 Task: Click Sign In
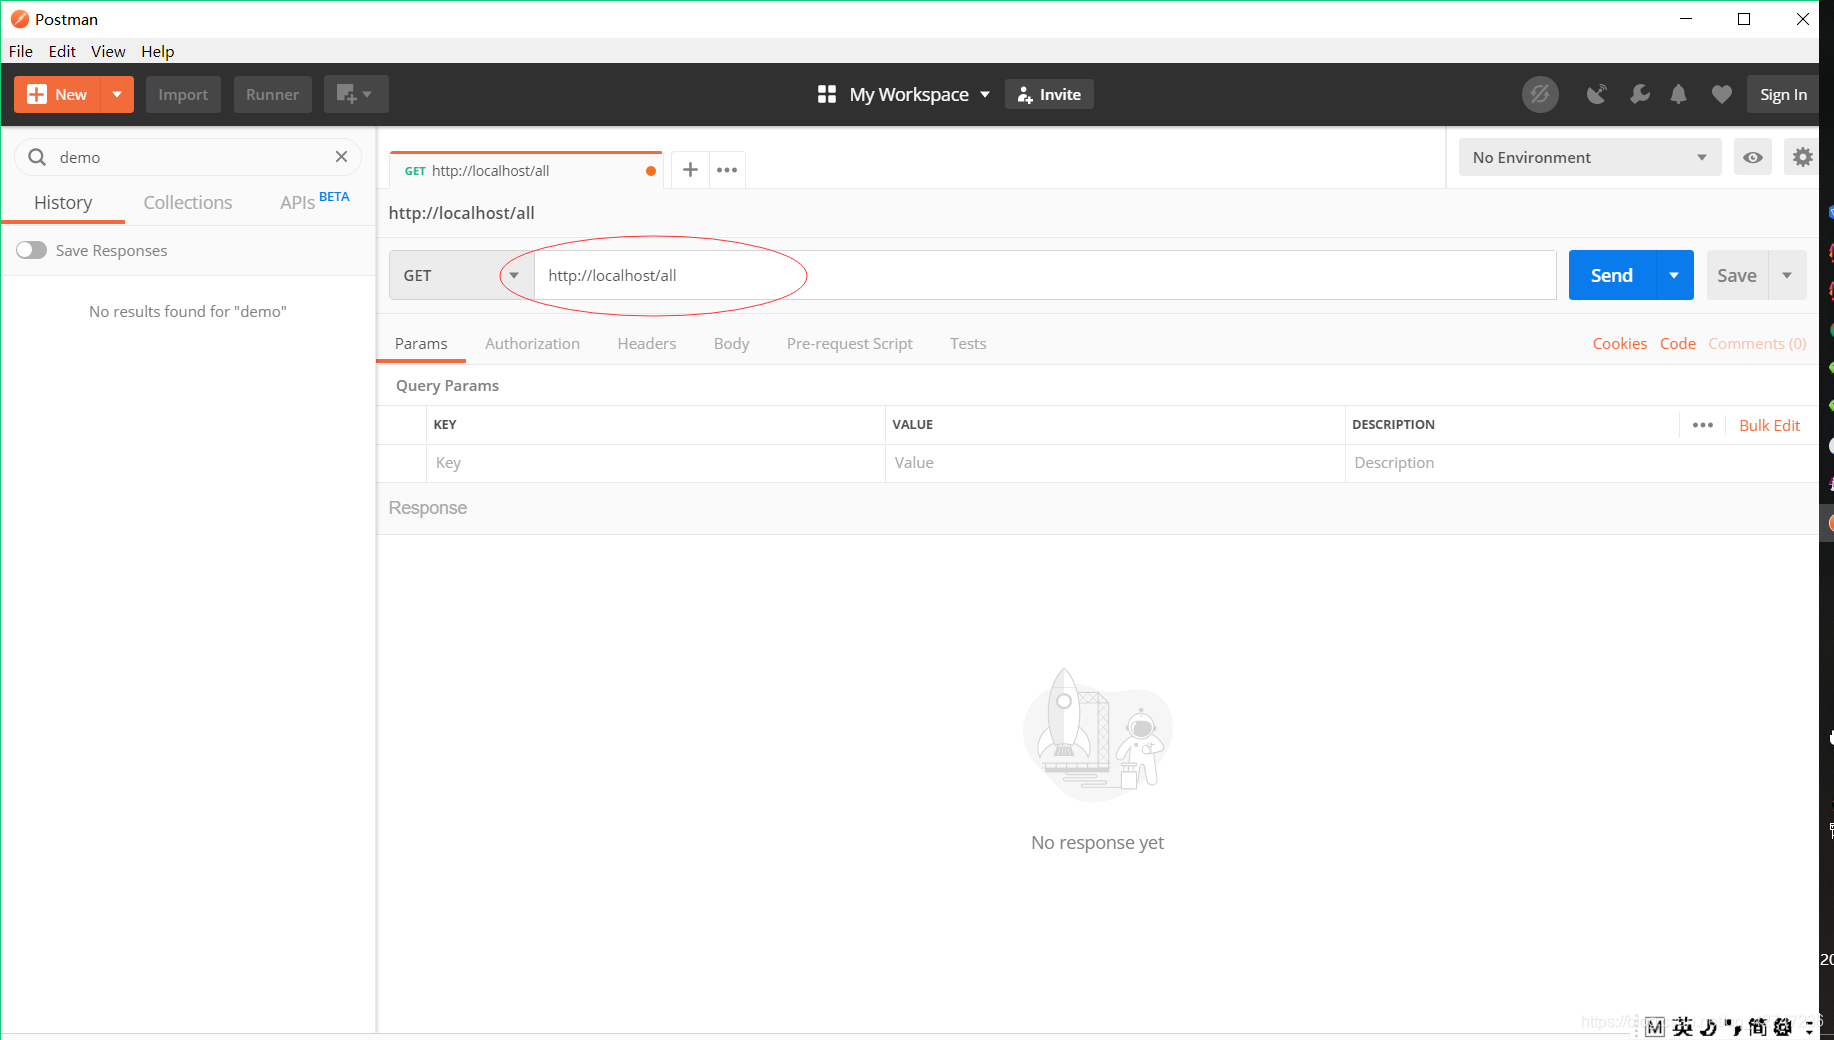tap(1783, 94)
